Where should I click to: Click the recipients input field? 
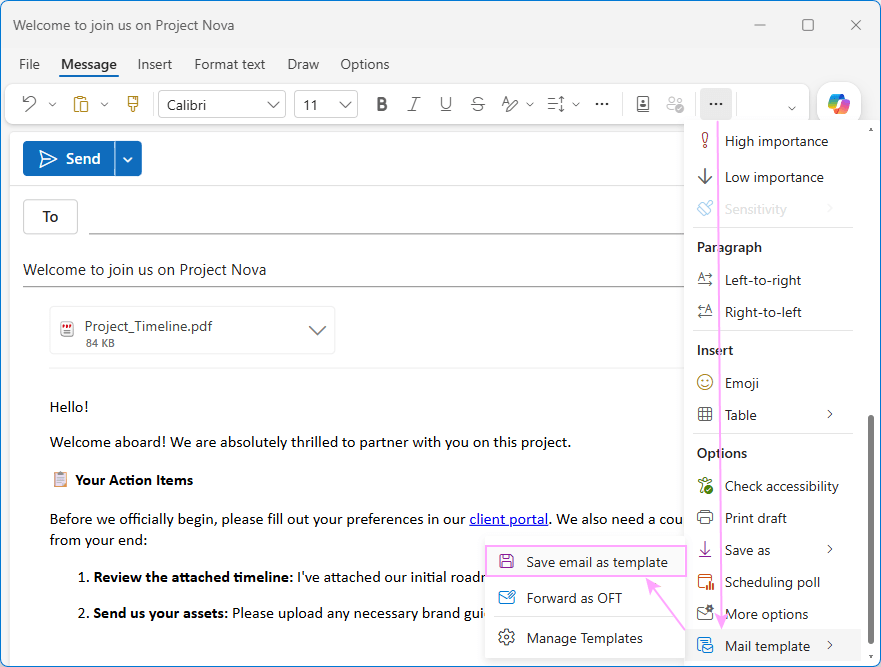coord(386,217)
